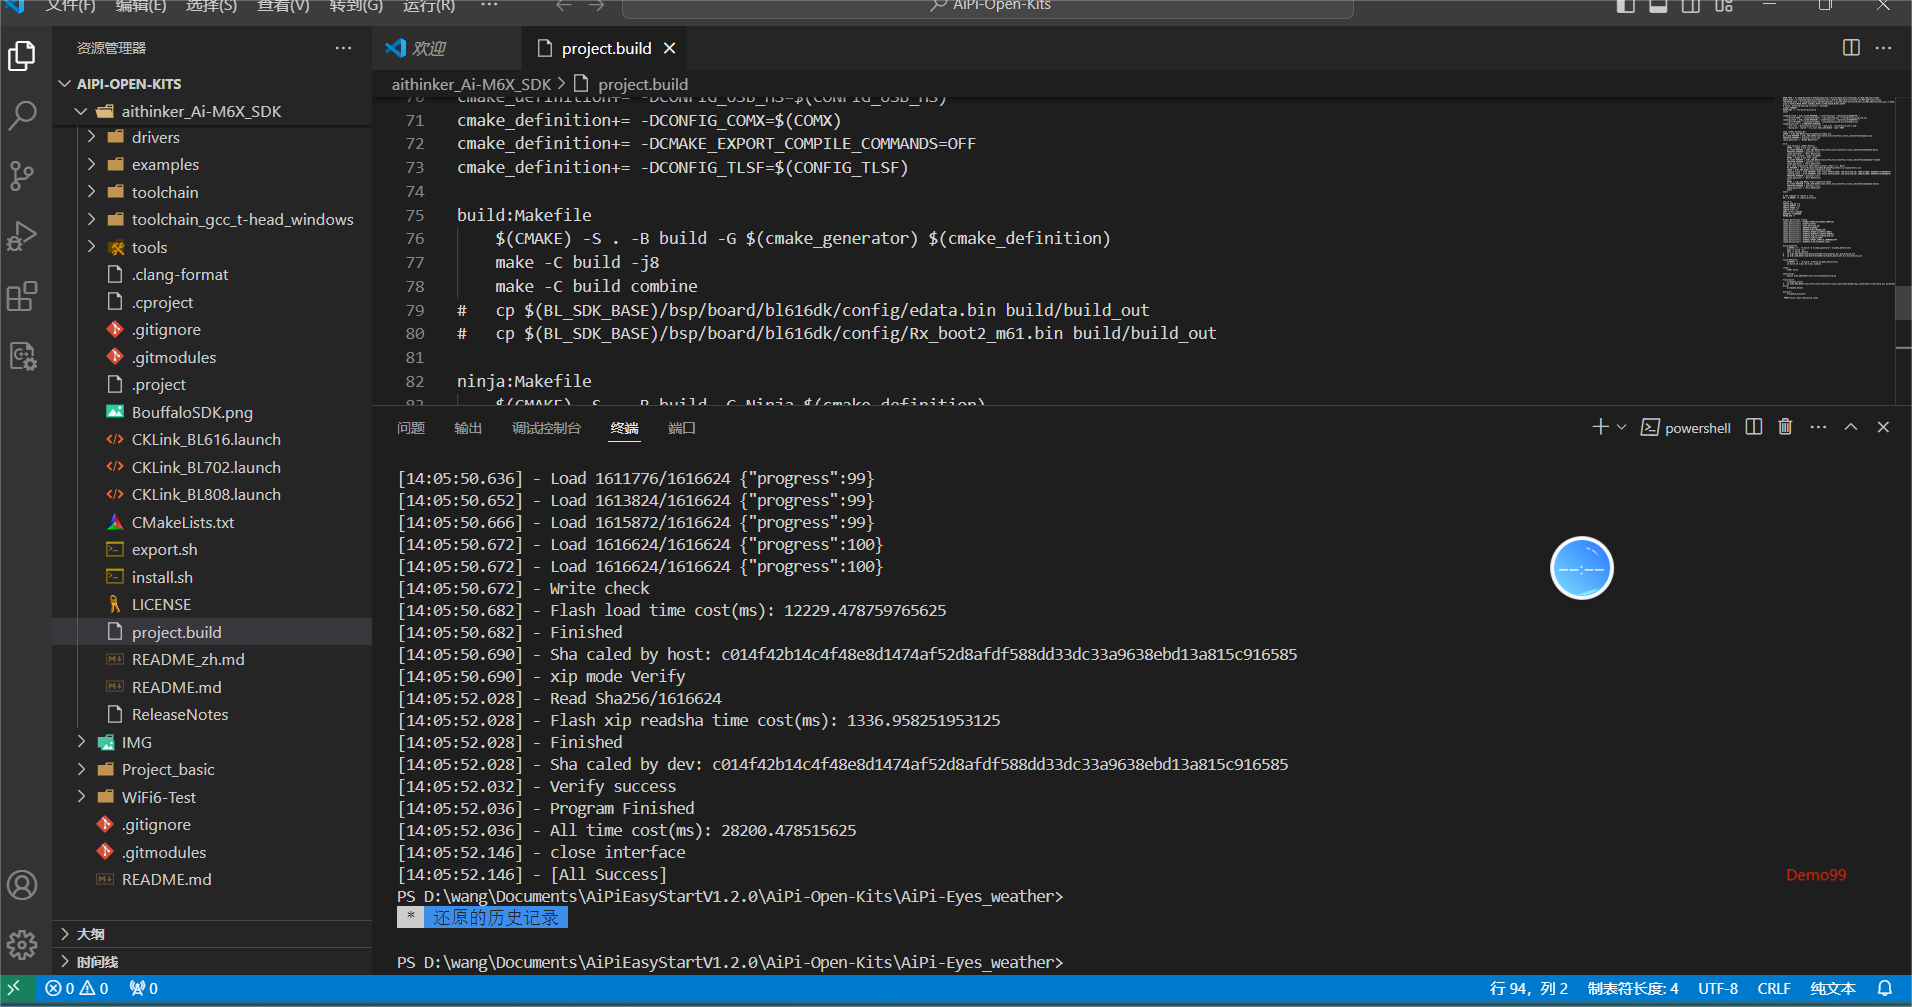Click the CRLF line ending button
The height and width of the screenshot is (1007, 1912).
coord(1774,988)
